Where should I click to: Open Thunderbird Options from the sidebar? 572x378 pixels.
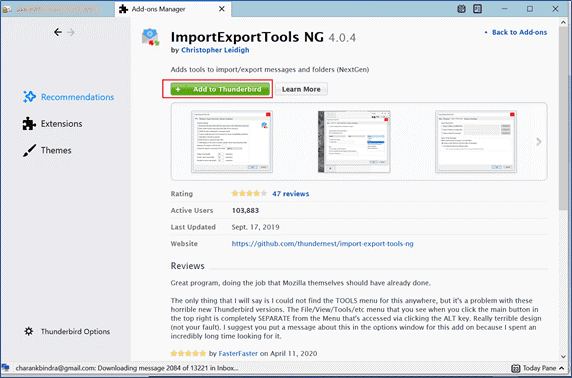pos(67,331)
